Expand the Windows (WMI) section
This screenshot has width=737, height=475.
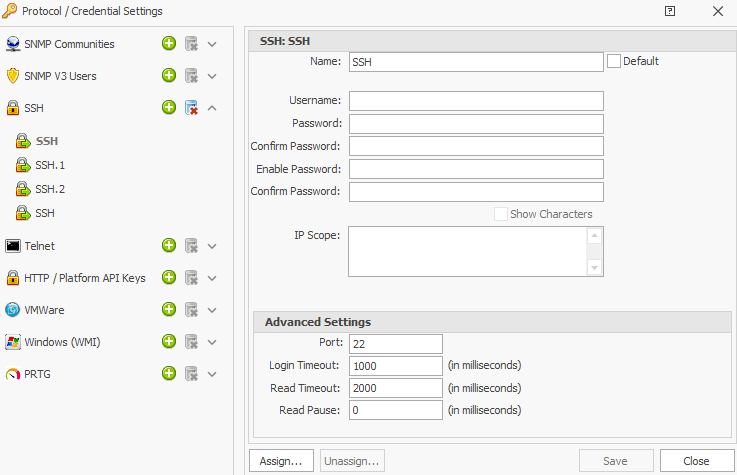(x=212, y=342)
